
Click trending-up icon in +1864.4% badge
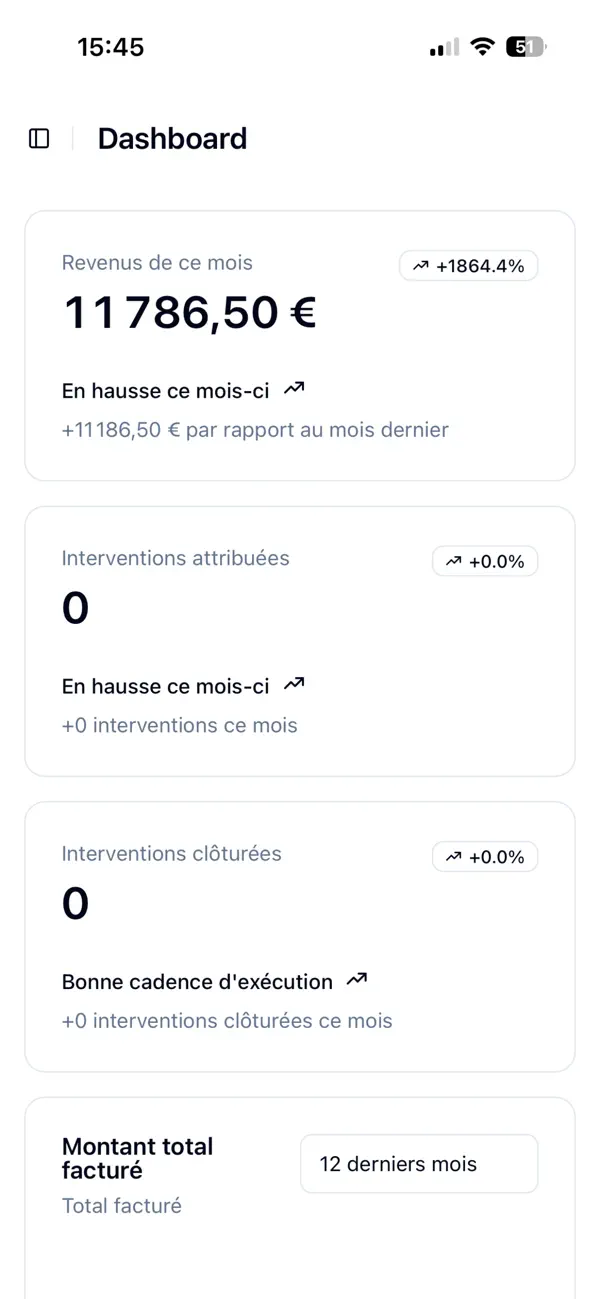tap(420, 266)
